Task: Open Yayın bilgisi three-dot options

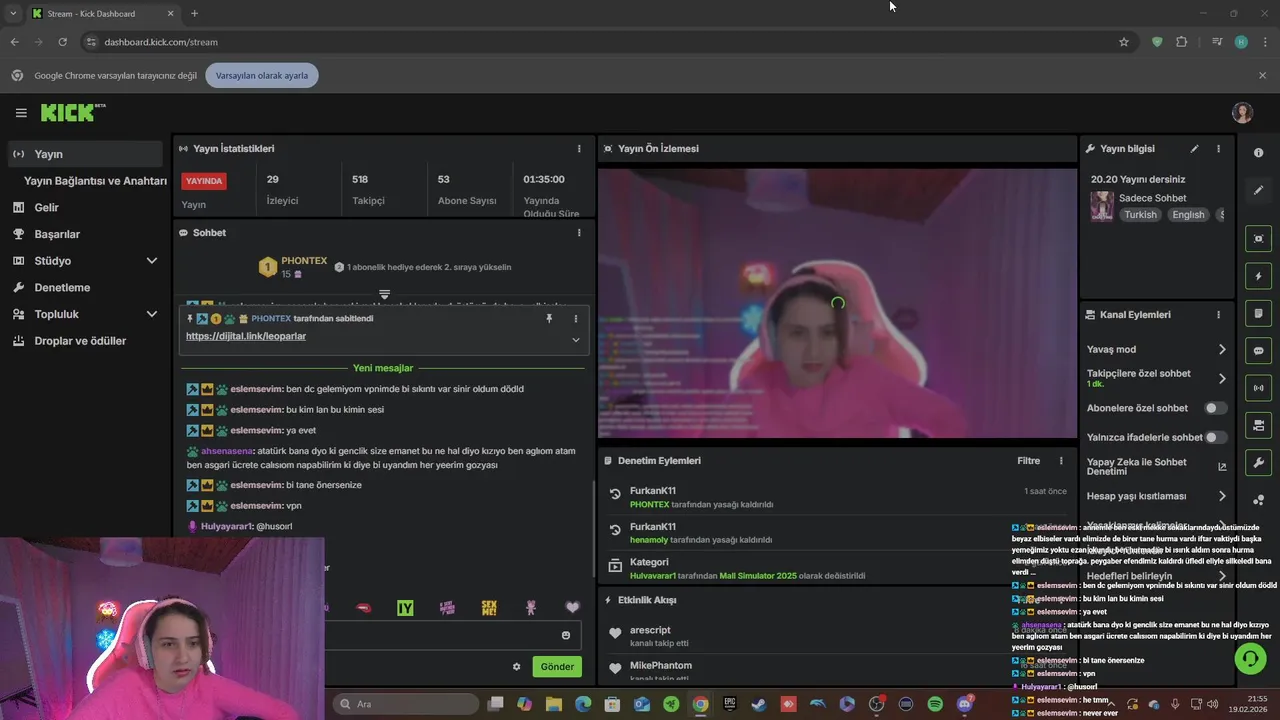Action: pos(1218,149)
